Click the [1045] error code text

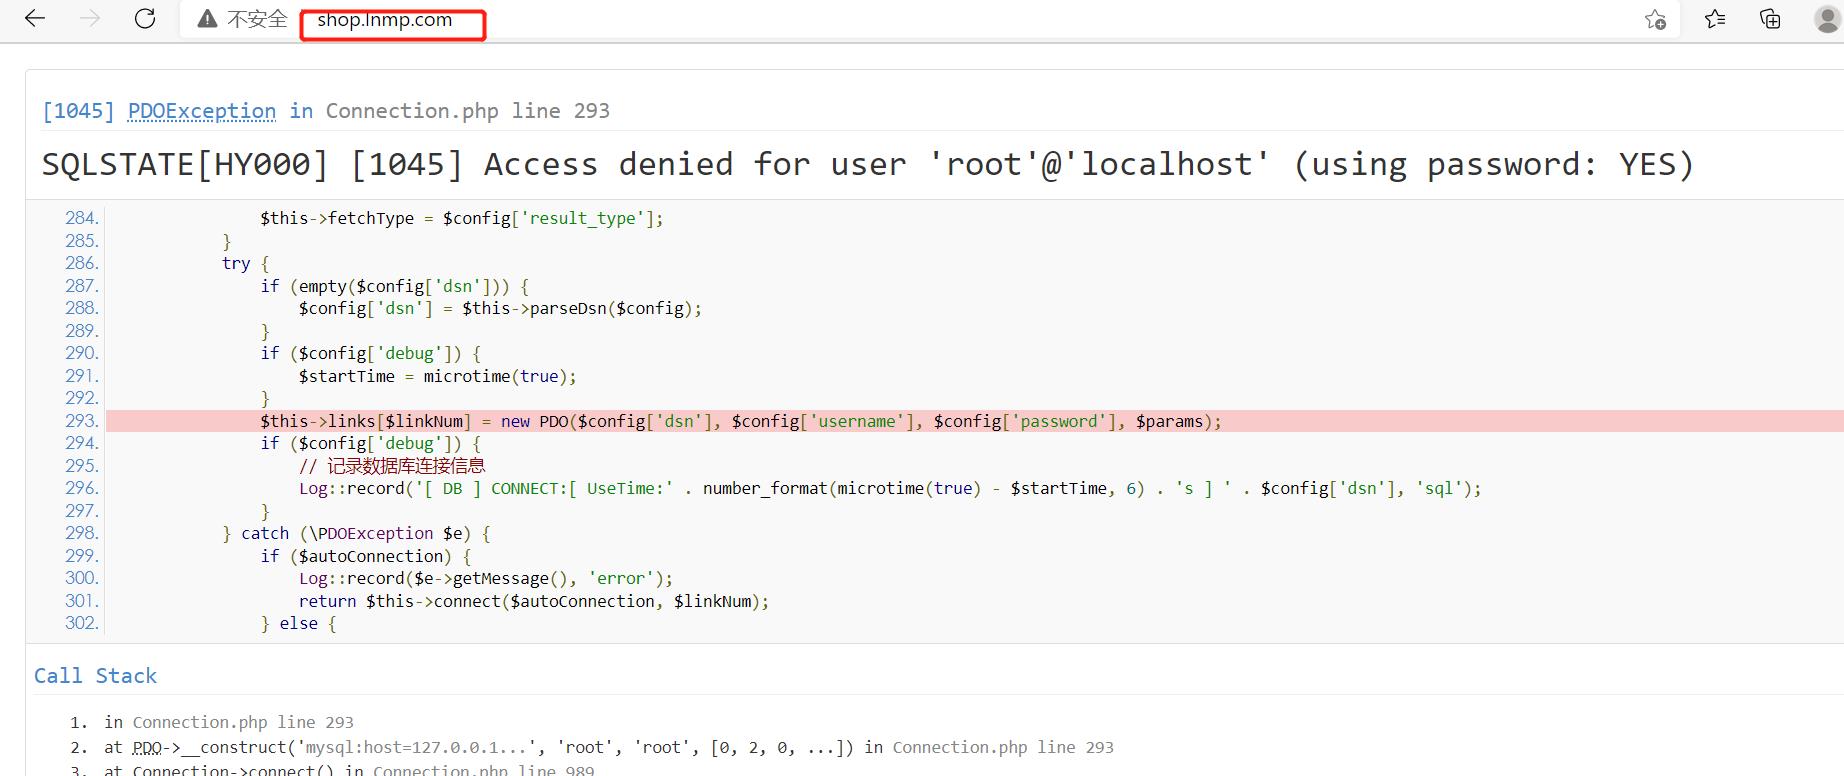coord(78,111)
